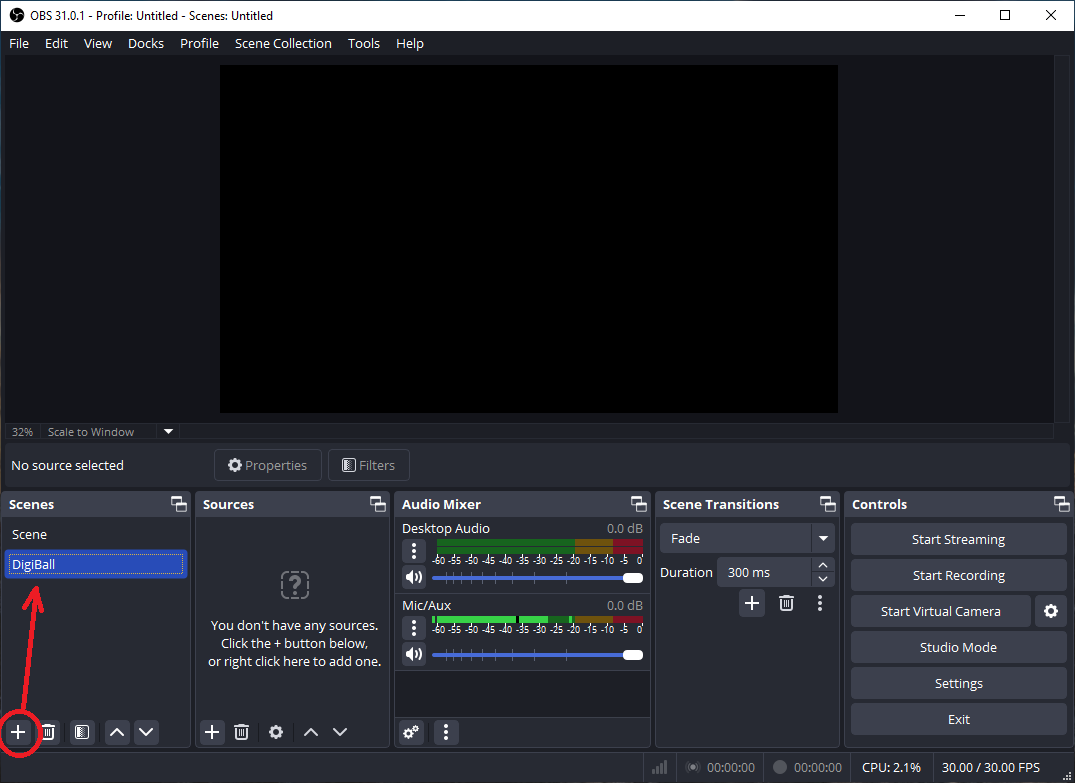Open the preview scaling dropdown arrow
The height and width of the screenshot is (783, 1075).
(x=168, y=432)
